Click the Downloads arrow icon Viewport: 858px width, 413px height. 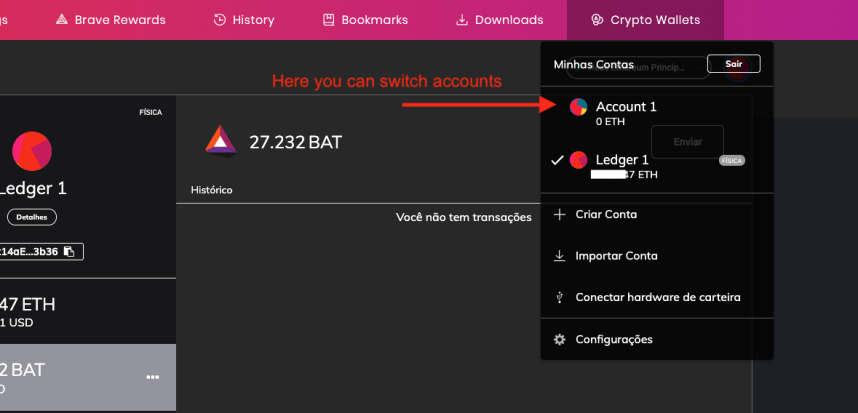(462, 20)
